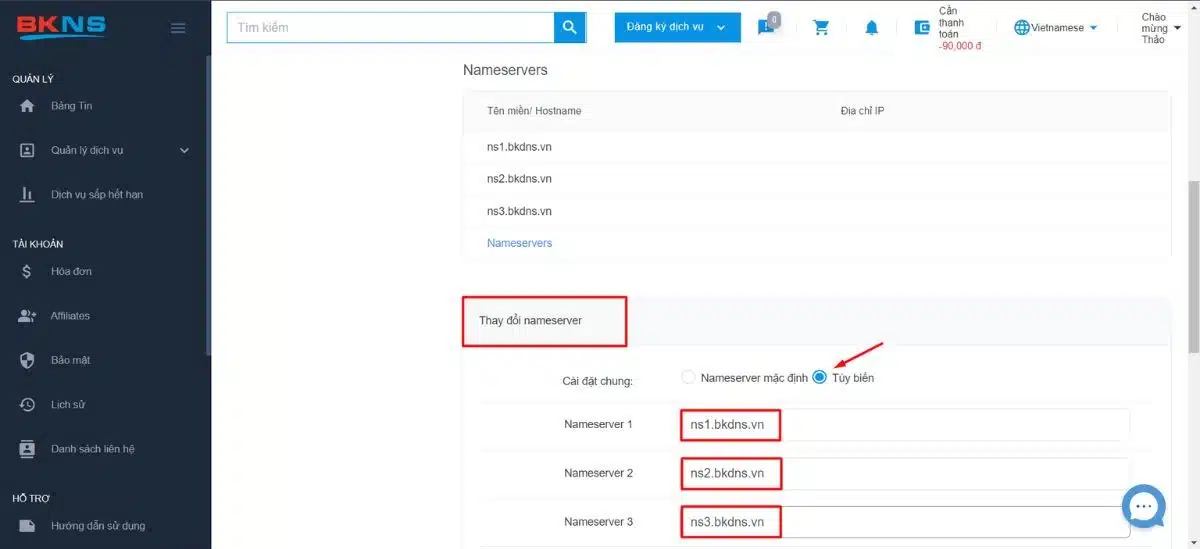This screenshot has width=1200, height=549.
Task: Click the globe language icon
Action: (1022, 28)
